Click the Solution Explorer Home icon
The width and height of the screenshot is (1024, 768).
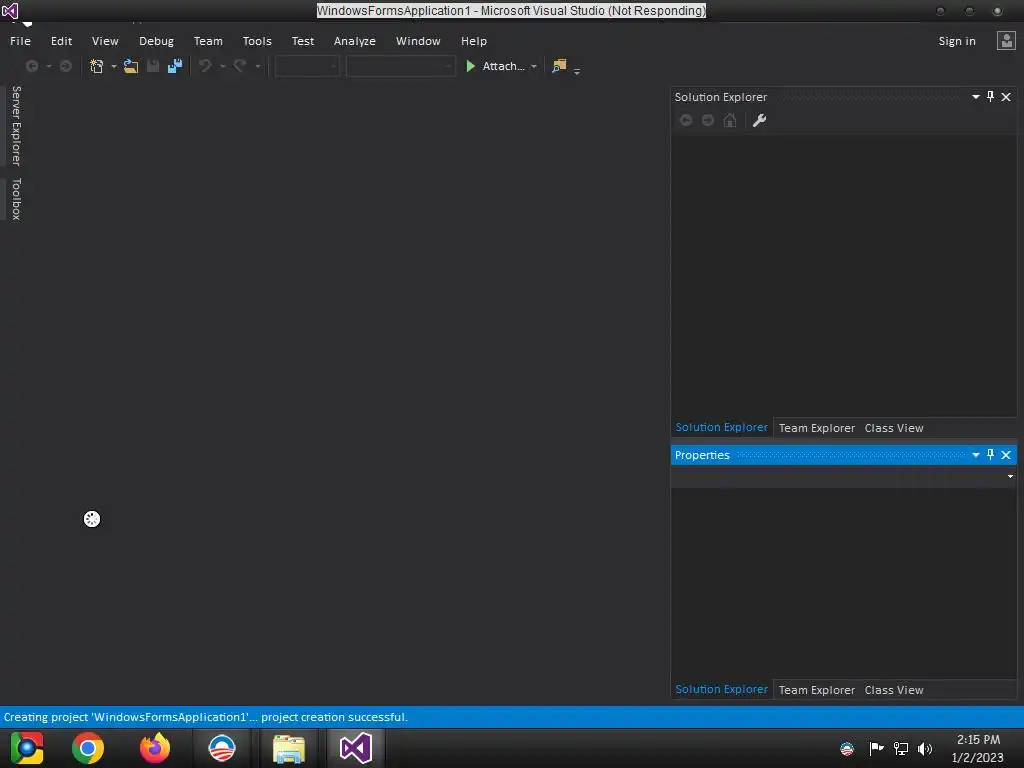[730, 120]
